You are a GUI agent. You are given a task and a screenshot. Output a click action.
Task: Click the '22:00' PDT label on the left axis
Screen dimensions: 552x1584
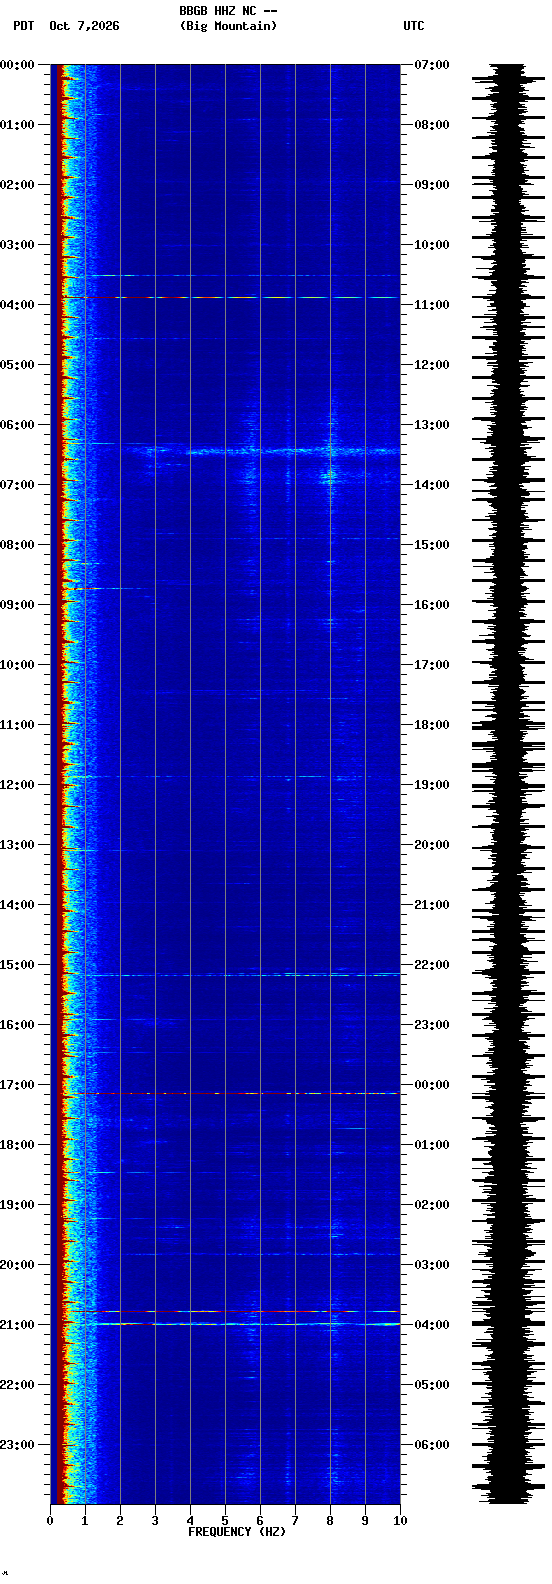(17, 1385)
